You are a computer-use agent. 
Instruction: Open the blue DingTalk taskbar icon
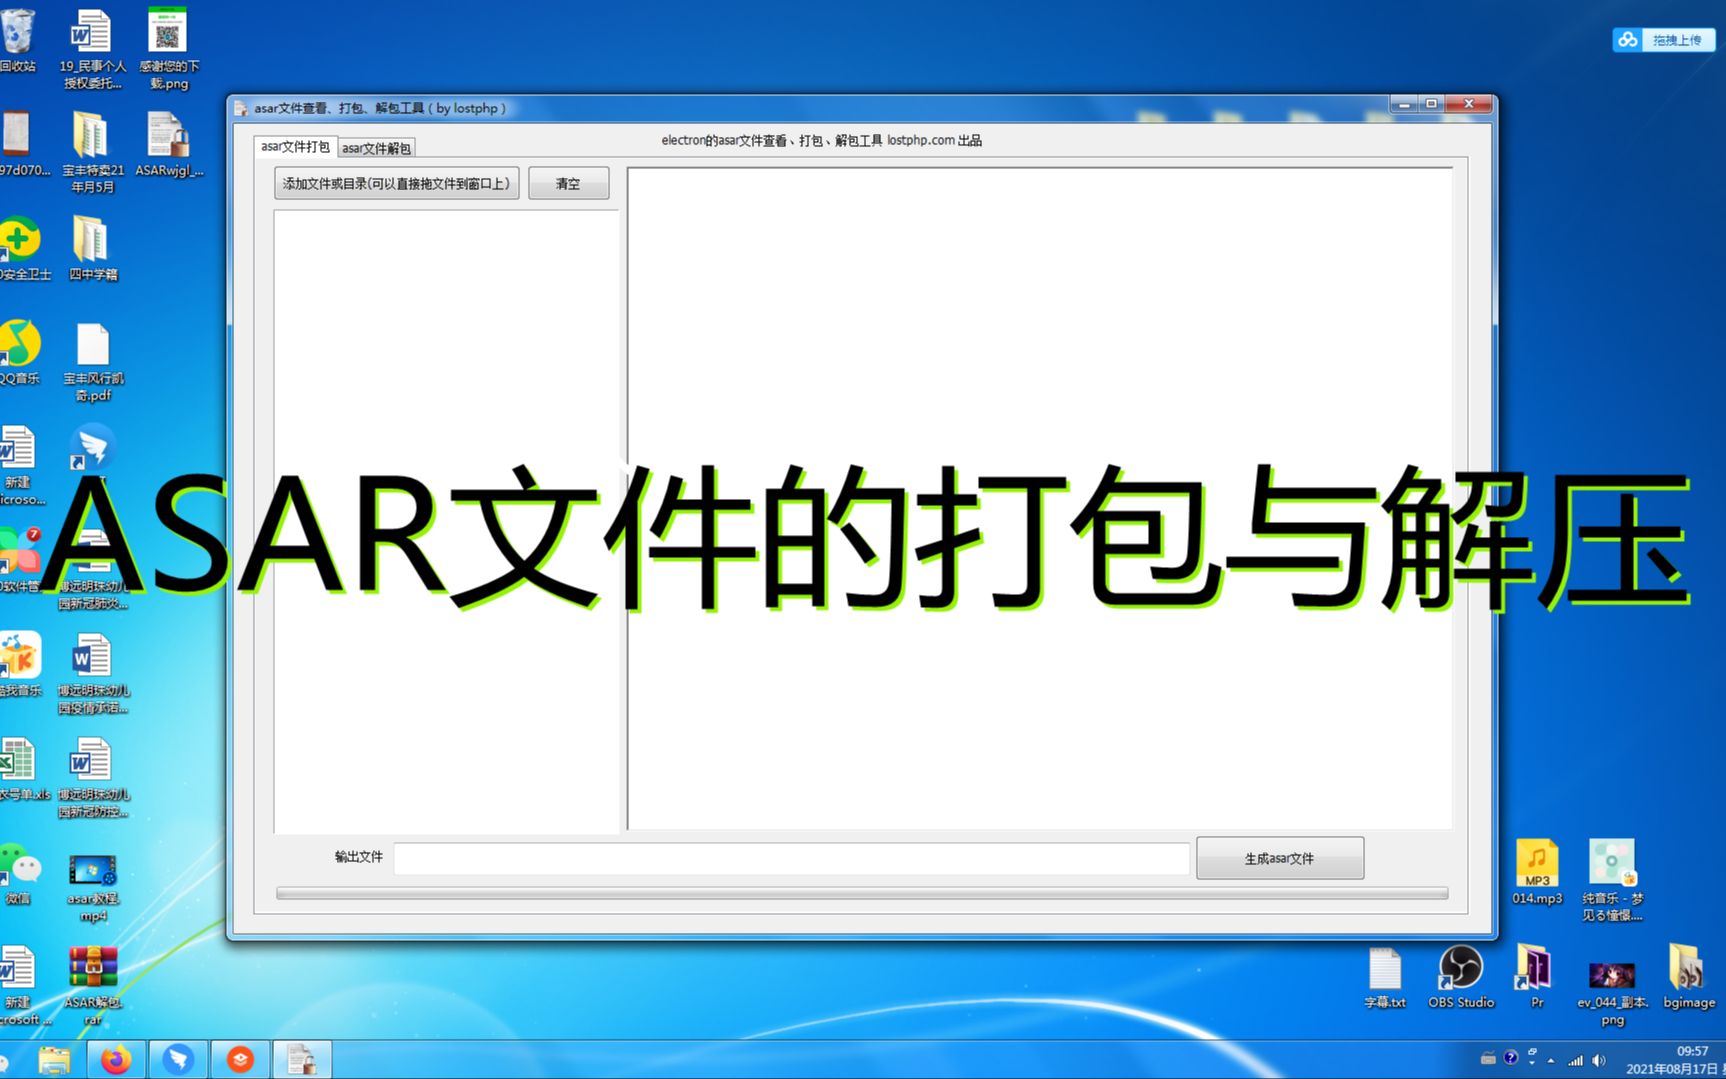[178, 1059]
